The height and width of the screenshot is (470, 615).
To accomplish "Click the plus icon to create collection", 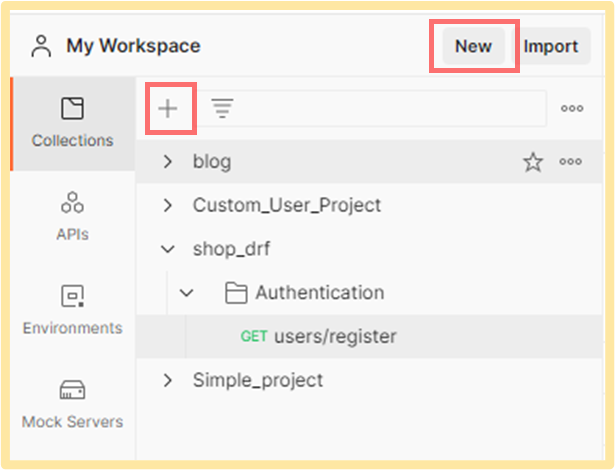I will 168,109.
